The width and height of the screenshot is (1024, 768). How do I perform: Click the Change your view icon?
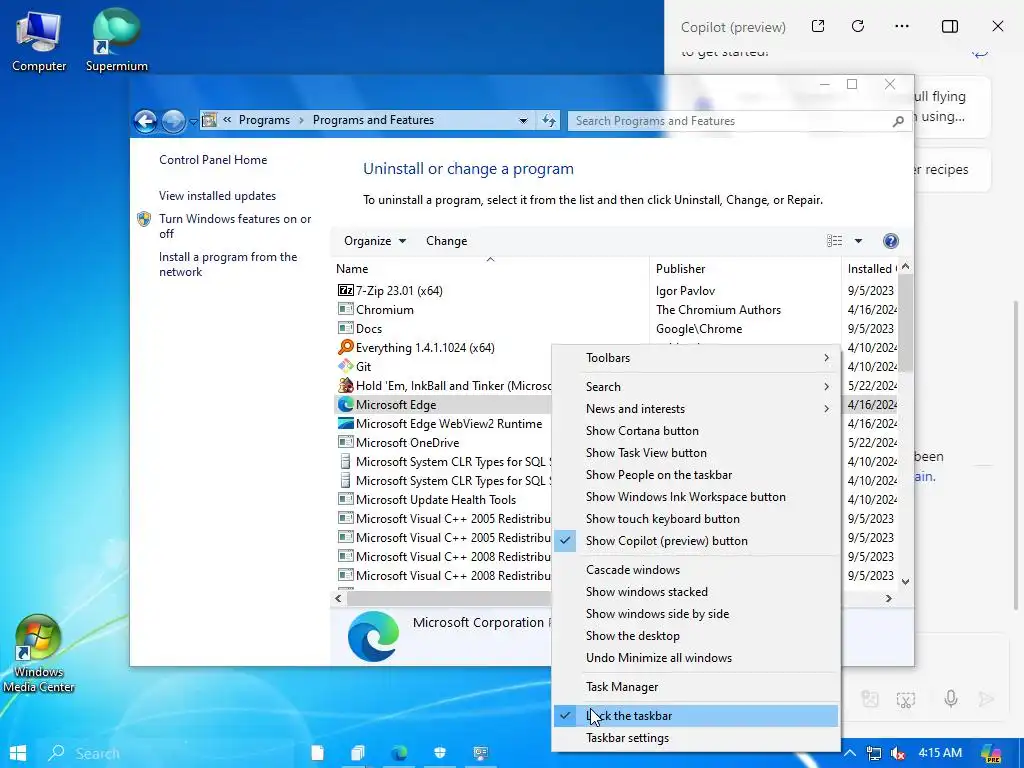835,241
